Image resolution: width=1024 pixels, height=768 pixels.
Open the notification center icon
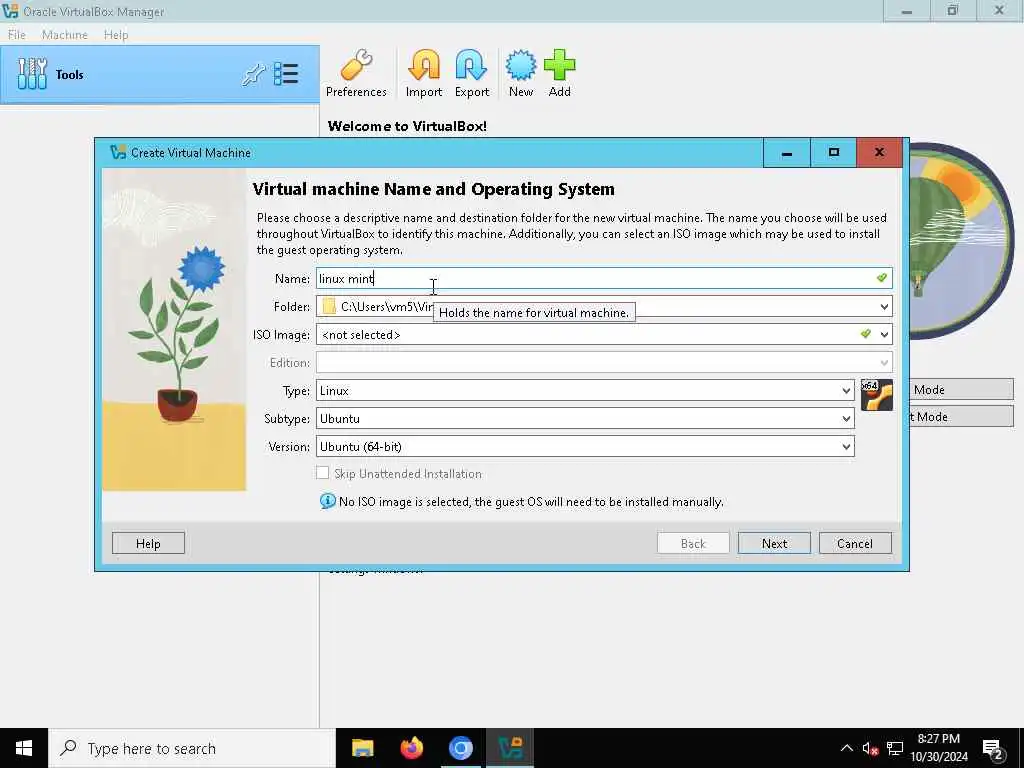[993, 748]
